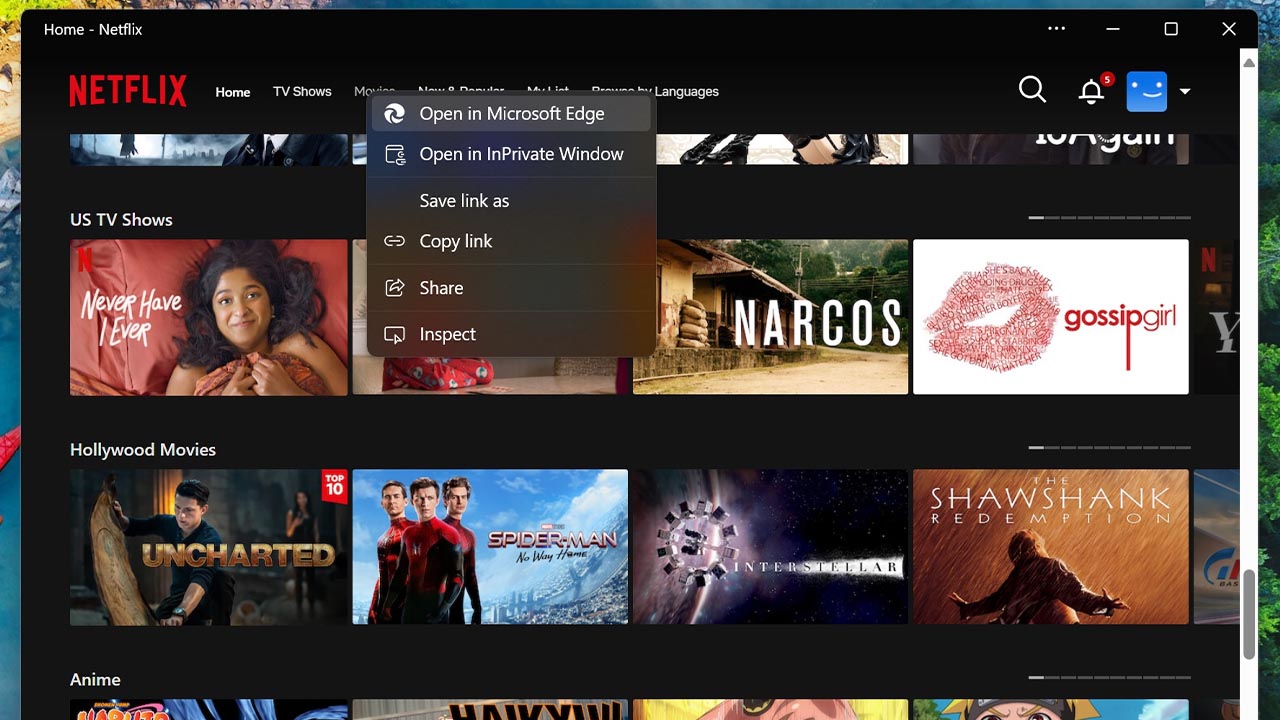The width and height of the screenshot is (1280, 720).
Task: Switch to TV Shows navigation tab
Action: tap(302, 91)
